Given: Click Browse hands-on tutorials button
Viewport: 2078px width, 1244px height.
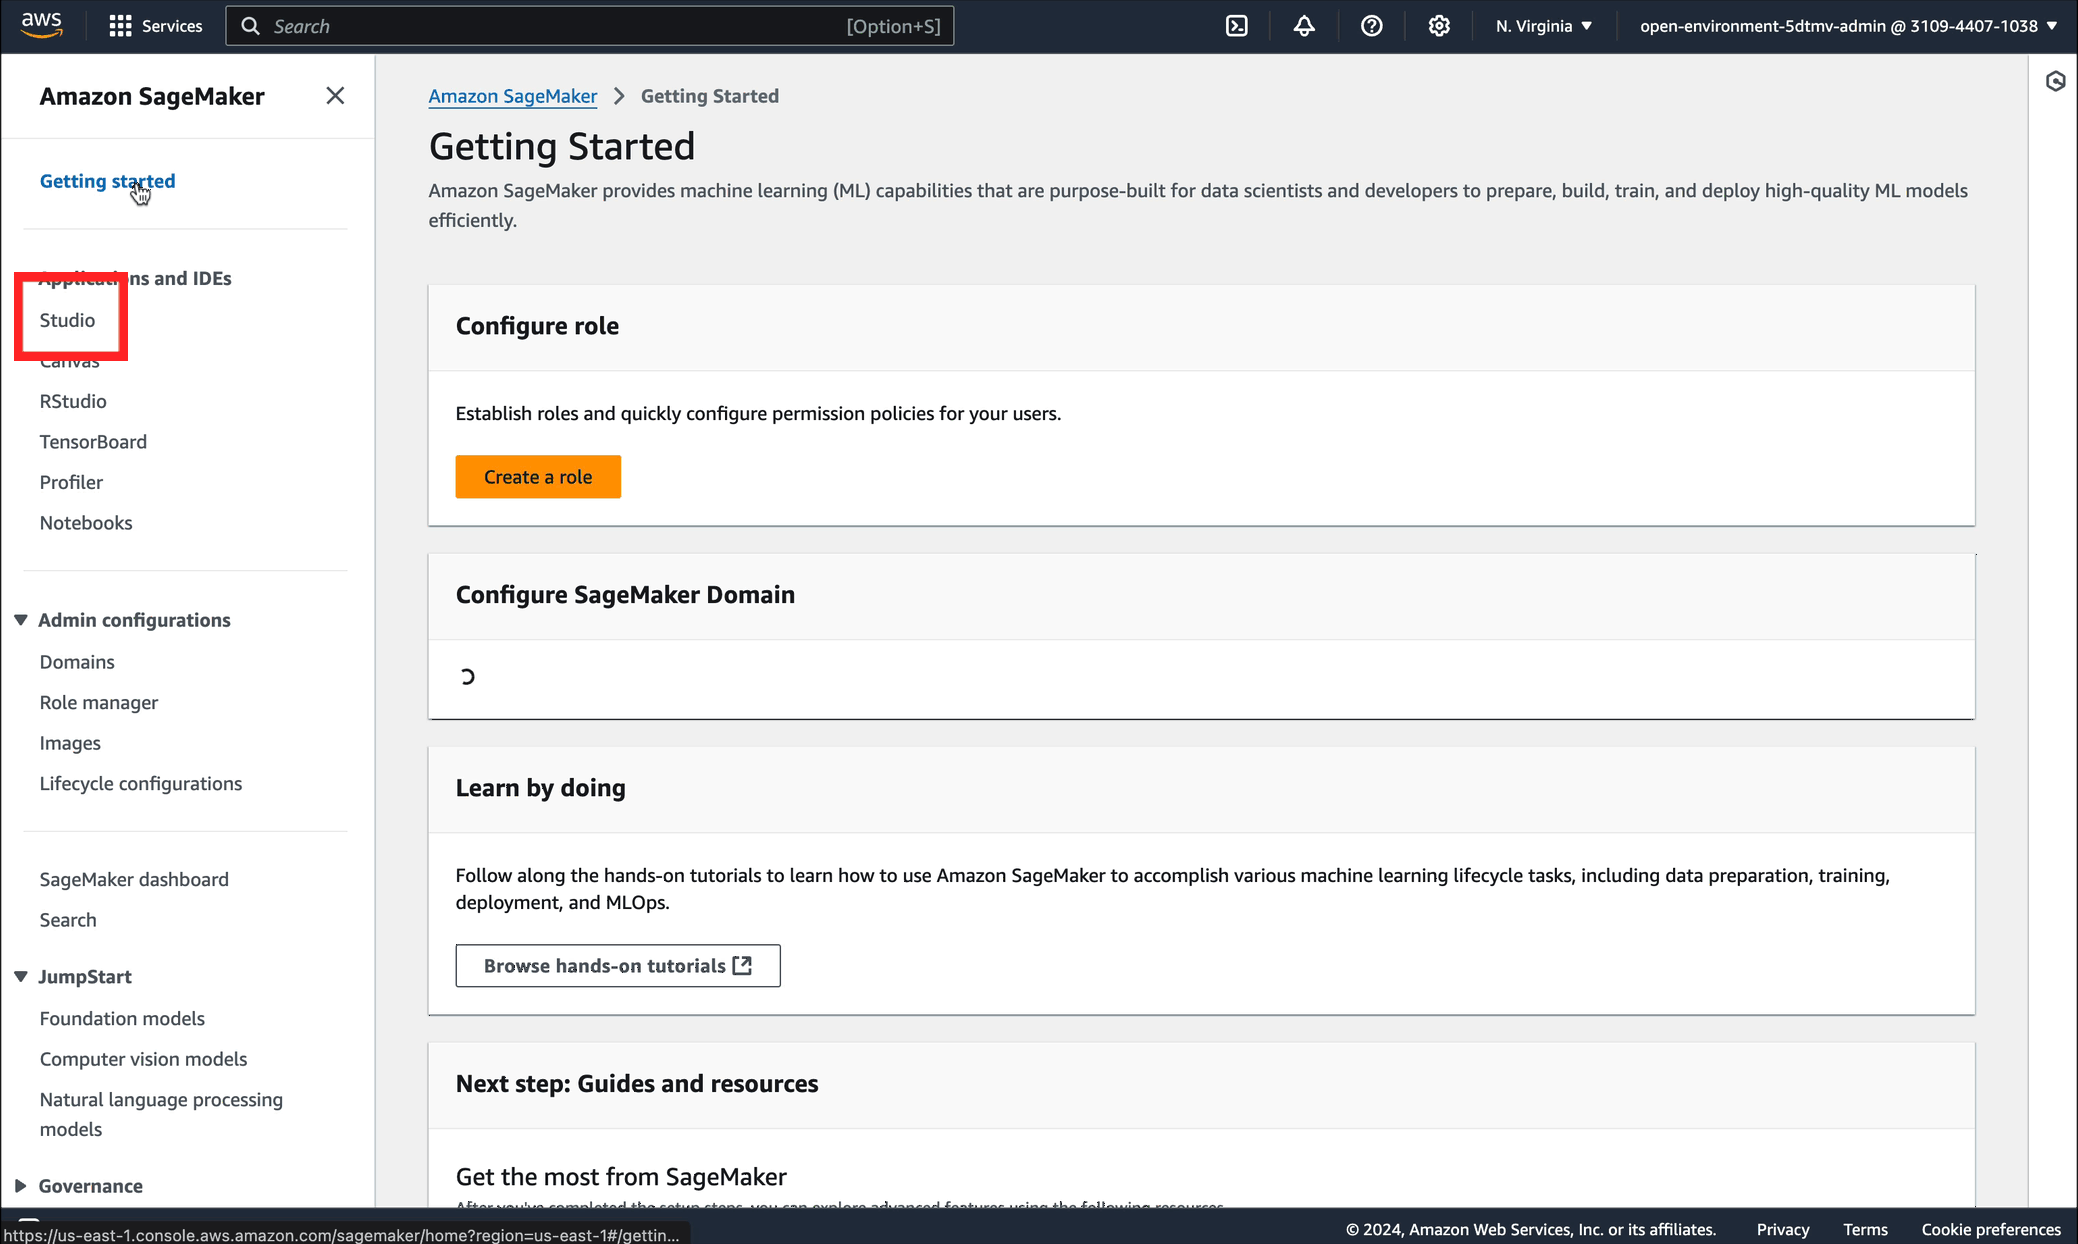Looking at the screenshot, I should pos(618,964).
